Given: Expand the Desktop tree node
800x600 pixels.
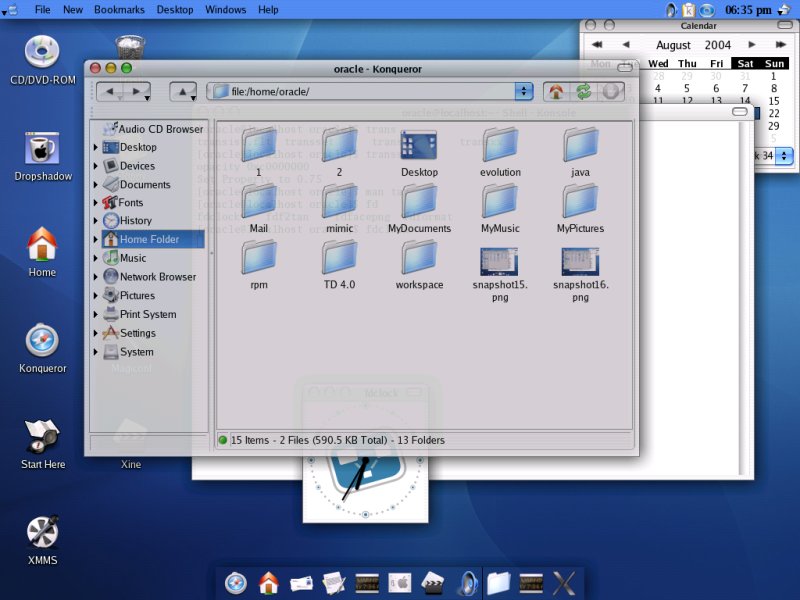Looking at the screenshot, I should pos(95,147).
